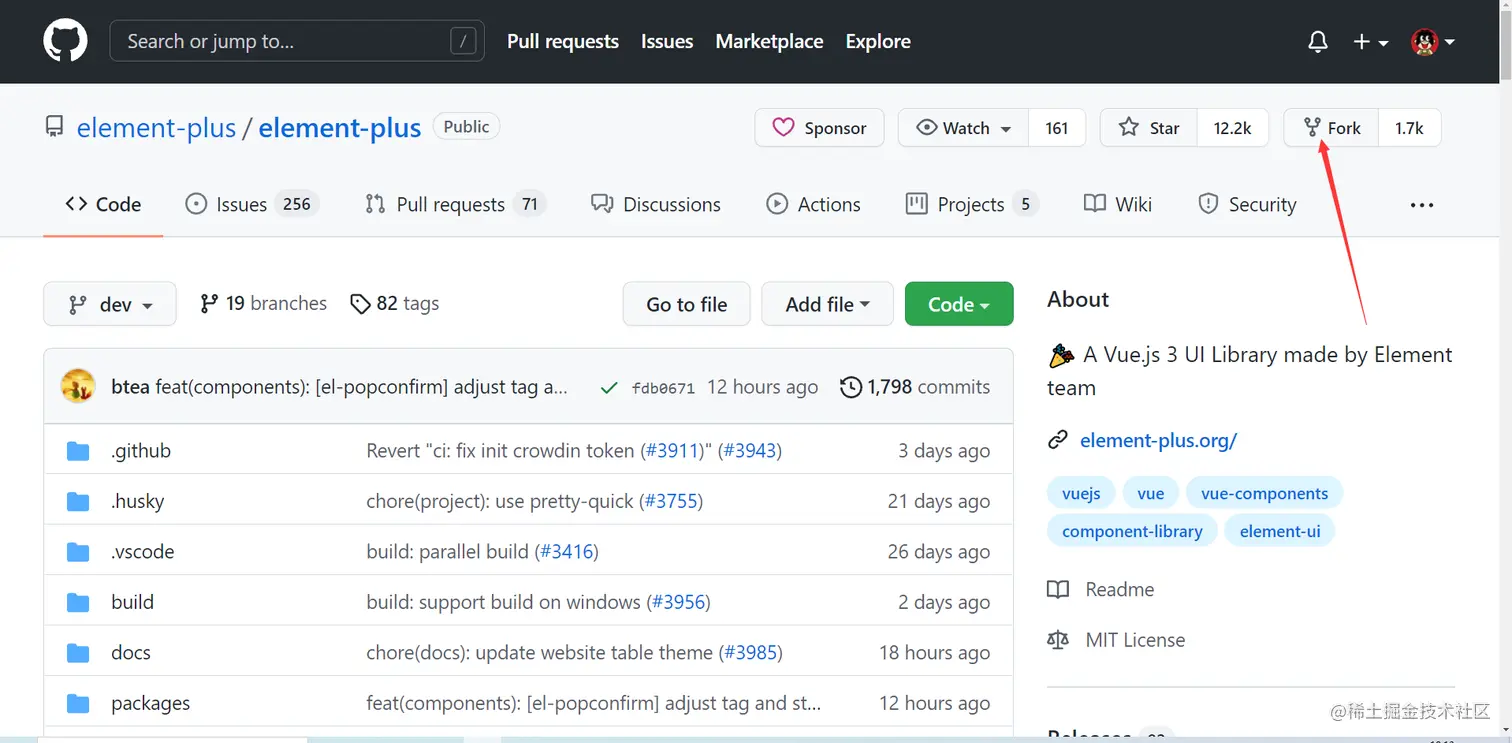Open pull request #3416 link

(x=567, y=552)
